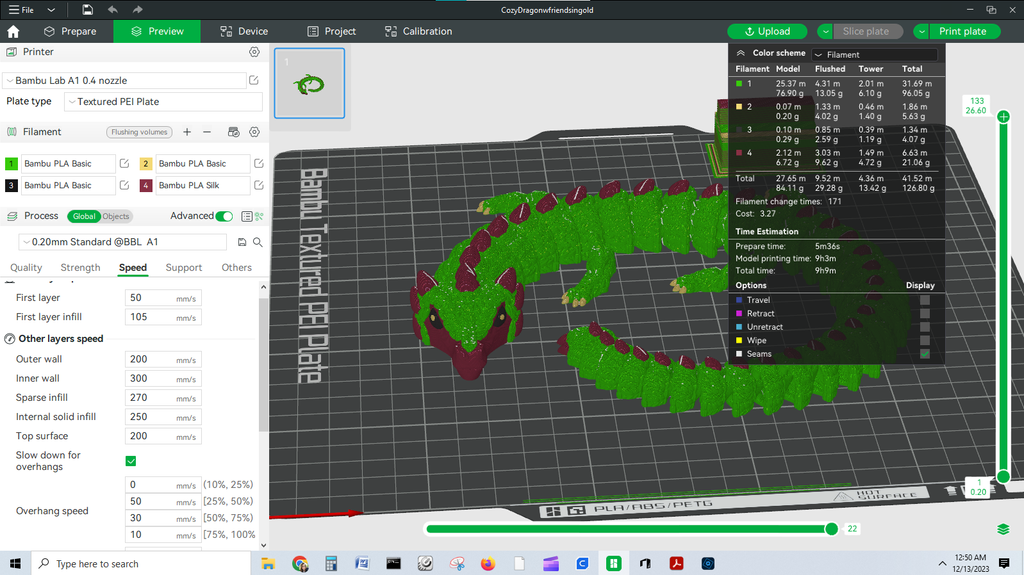Click the Home icon in the top bar
Viewport: 1024px width, 575px height.
13,31
